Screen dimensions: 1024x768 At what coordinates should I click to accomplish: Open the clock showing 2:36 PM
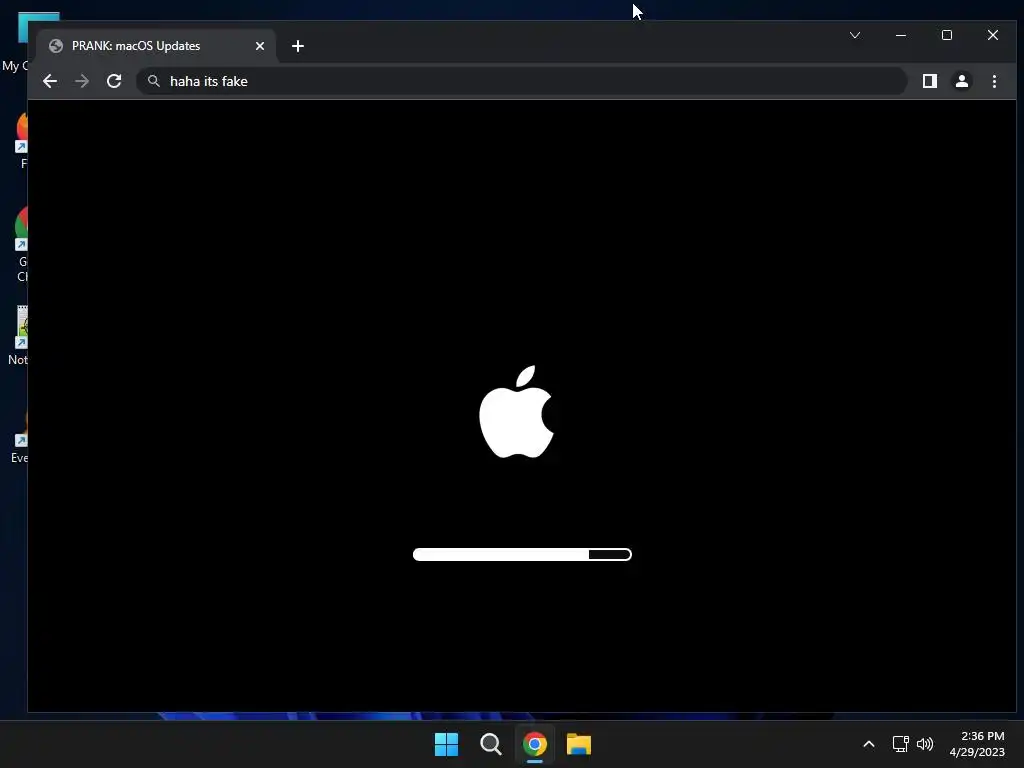click(x=977, y=744)
